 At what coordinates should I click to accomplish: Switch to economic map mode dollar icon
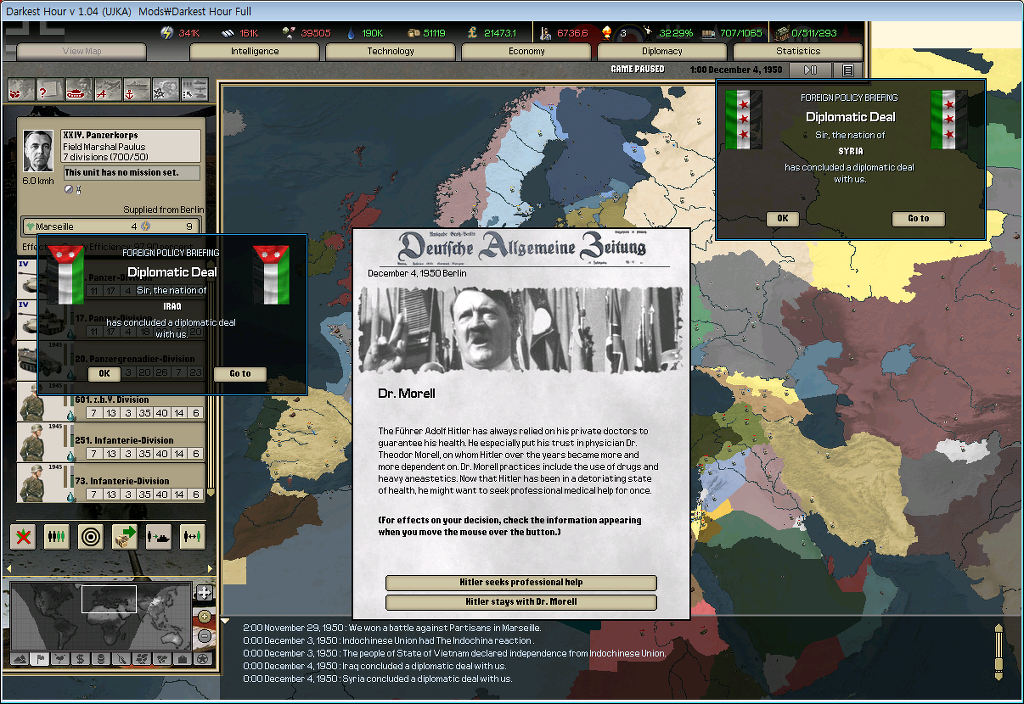click(x=80, y=659)
